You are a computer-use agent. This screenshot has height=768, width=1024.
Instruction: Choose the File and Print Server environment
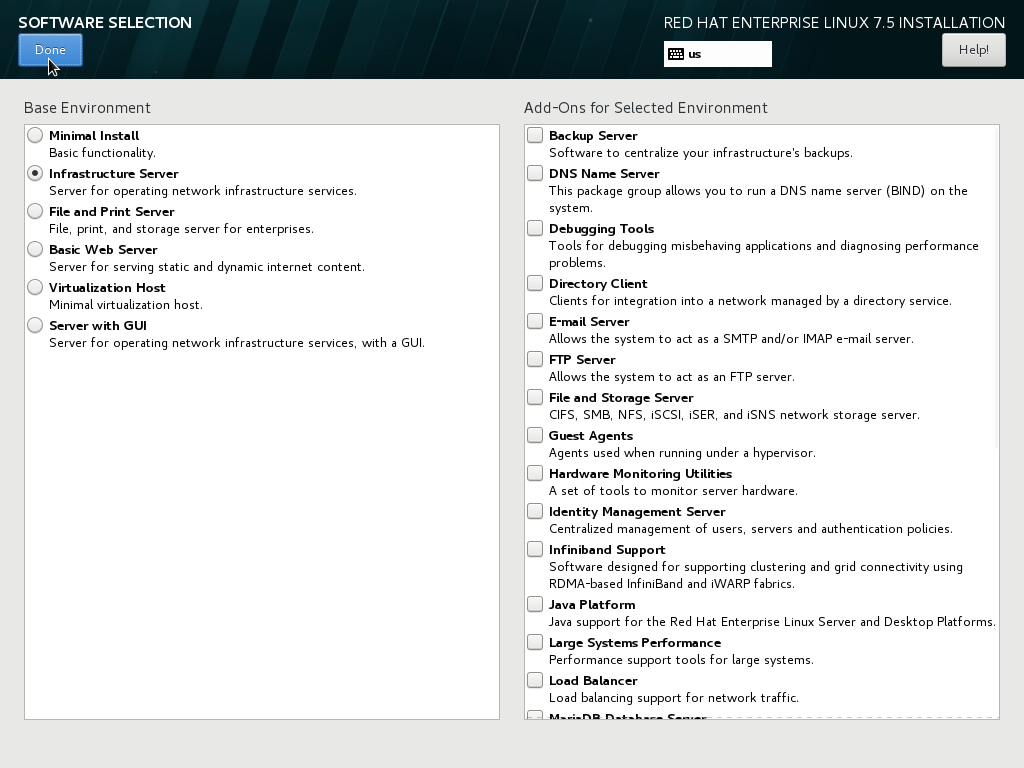coord(35,211)
